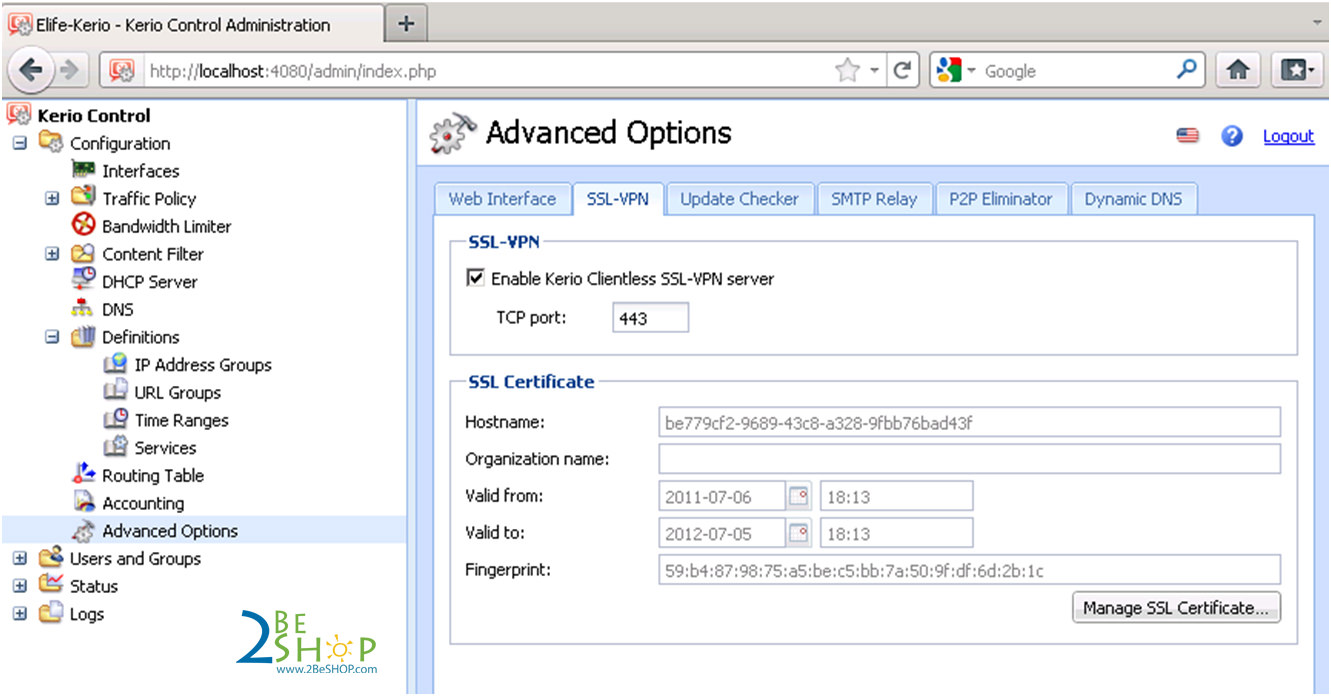The image size is (1331, 696).
Task: Open help via the question mark icon
Action: tap(1232, 136)
